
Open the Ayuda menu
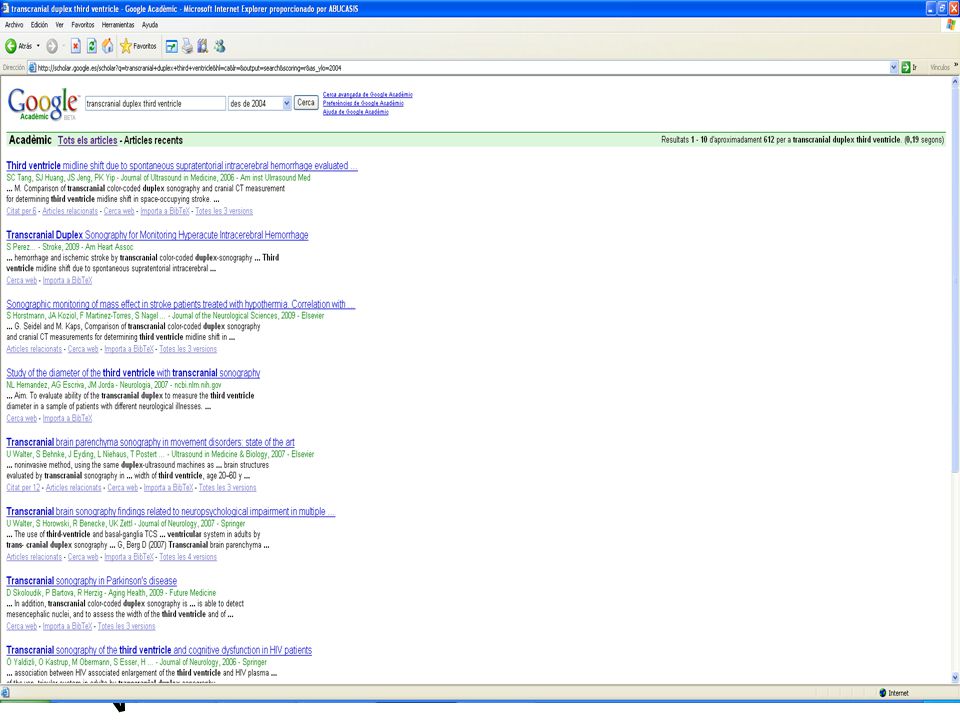click(150, 25)
